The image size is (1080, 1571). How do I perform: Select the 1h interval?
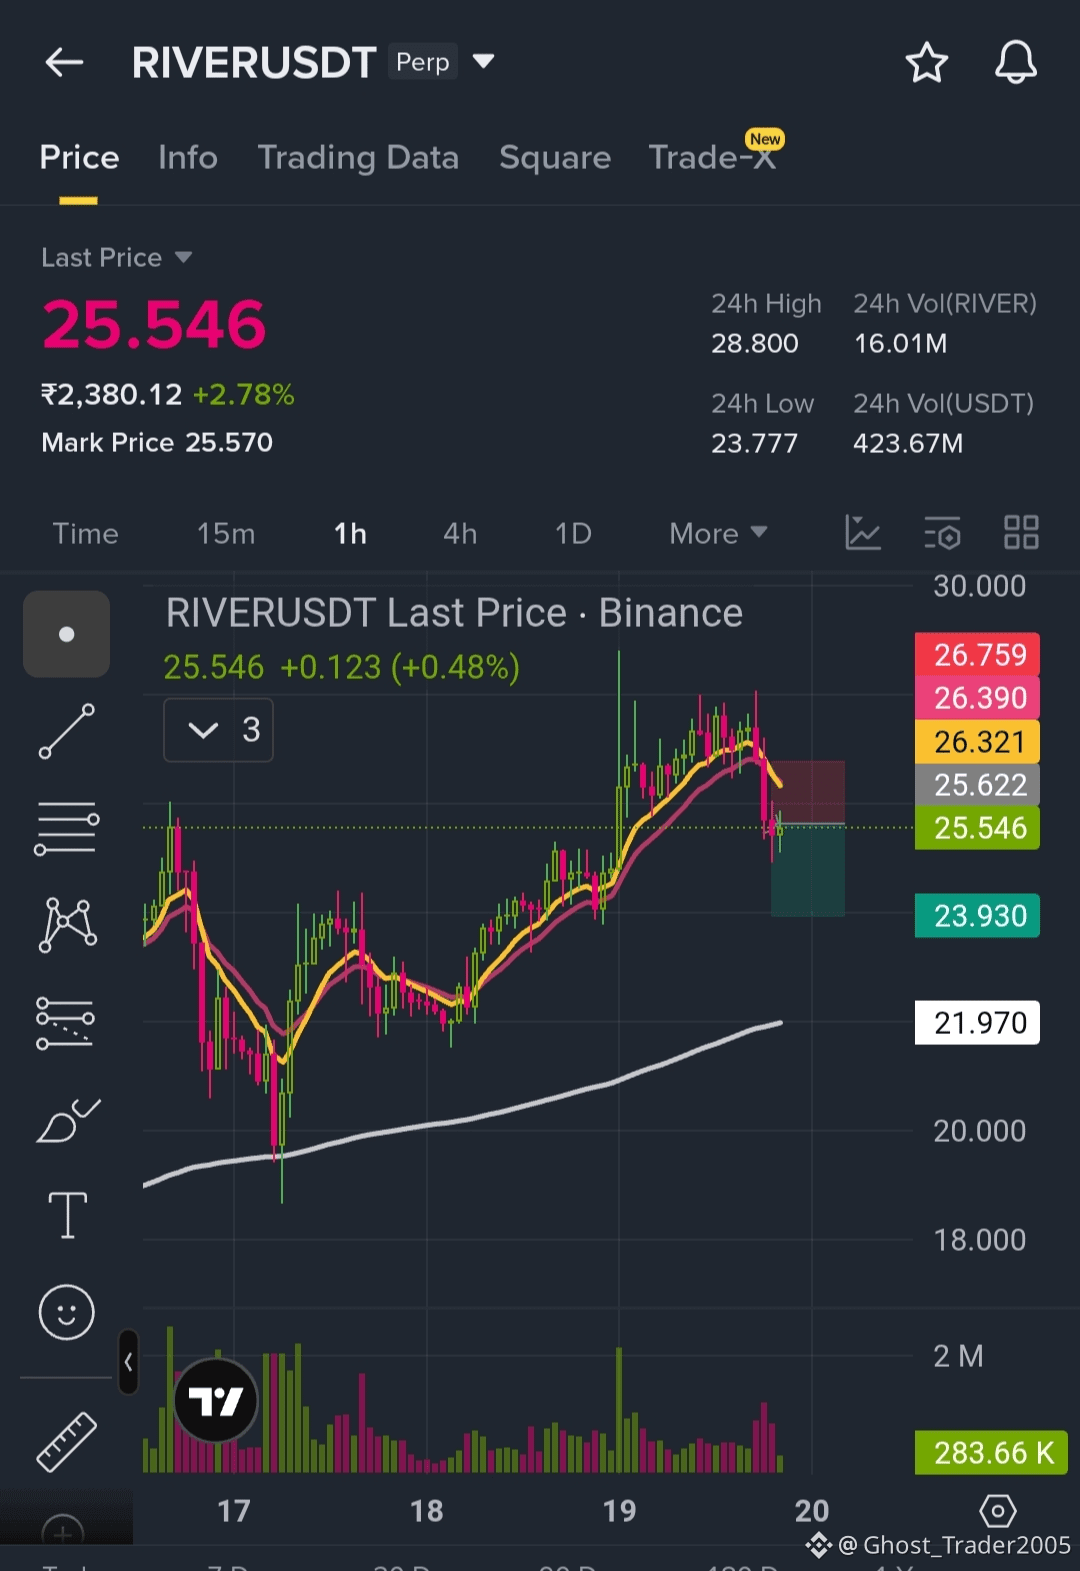(x=350, y=533)
